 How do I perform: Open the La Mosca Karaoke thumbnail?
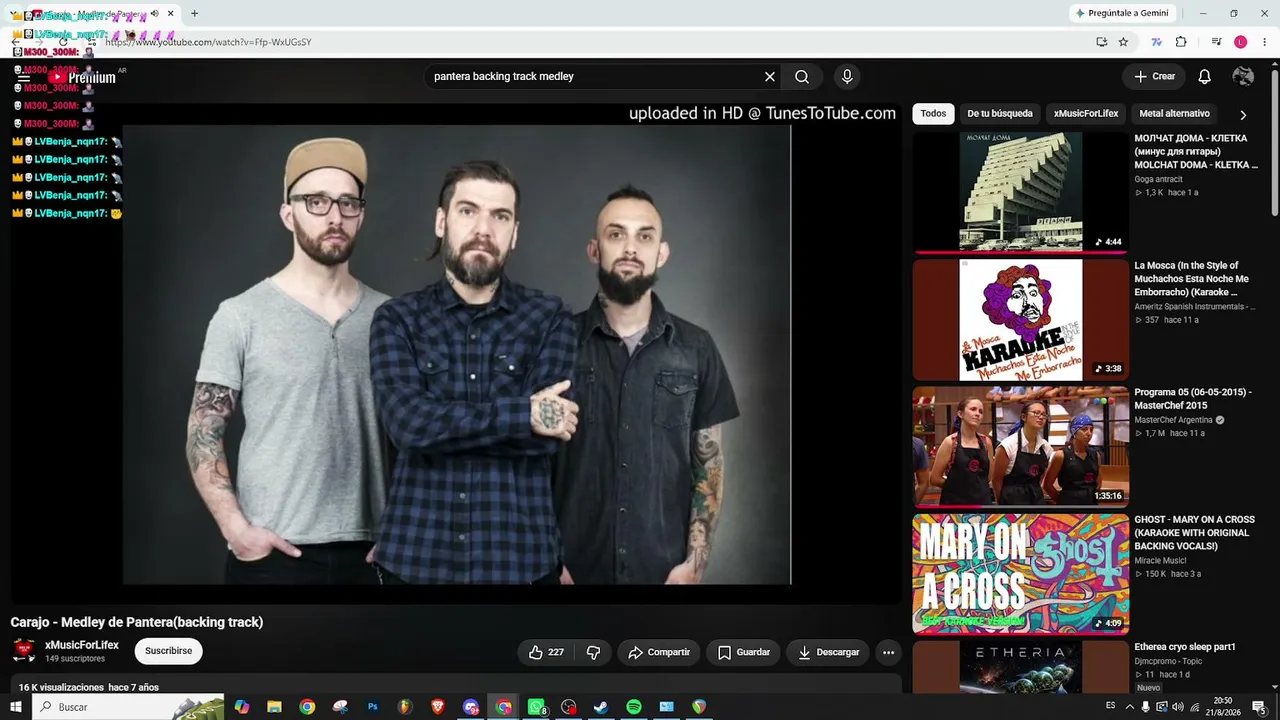(x=1020, y=320)
